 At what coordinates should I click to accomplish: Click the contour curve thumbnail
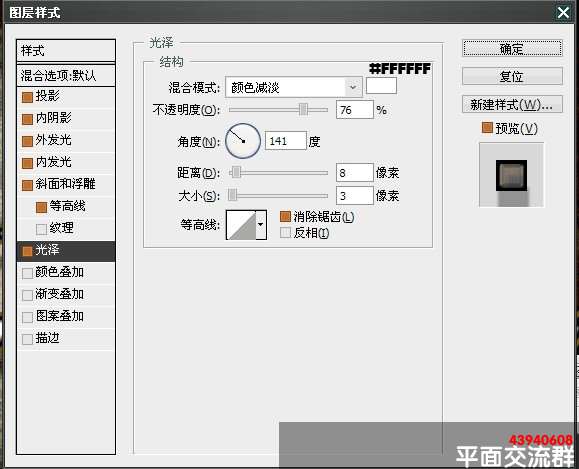pos(241,225)
